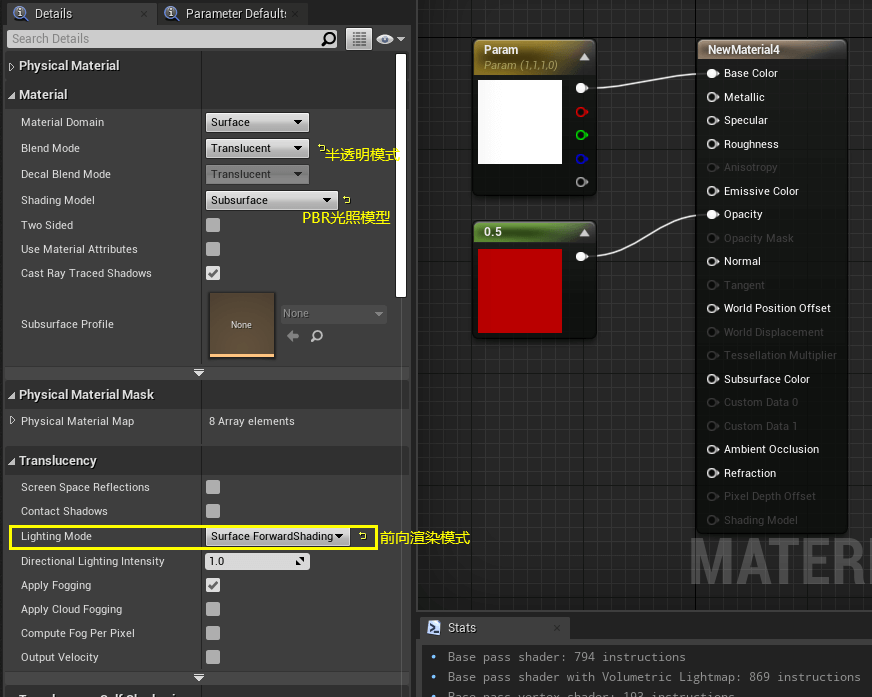Click the Normal input pin
The height and width of the screenshot is (697, 872).
tap(712, 261)
